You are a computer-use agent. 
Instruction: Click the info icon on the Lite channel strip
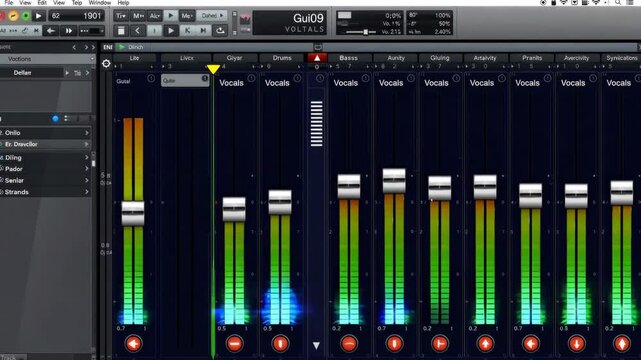click(x=151, y=78)
